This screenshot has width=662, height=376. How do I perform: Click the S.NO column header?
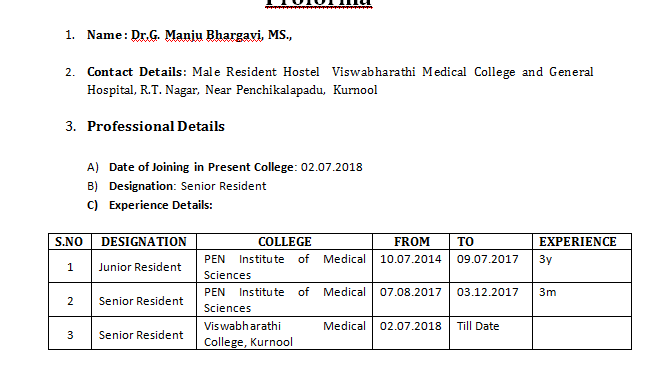pyautogui.click(x=69, y=242)
